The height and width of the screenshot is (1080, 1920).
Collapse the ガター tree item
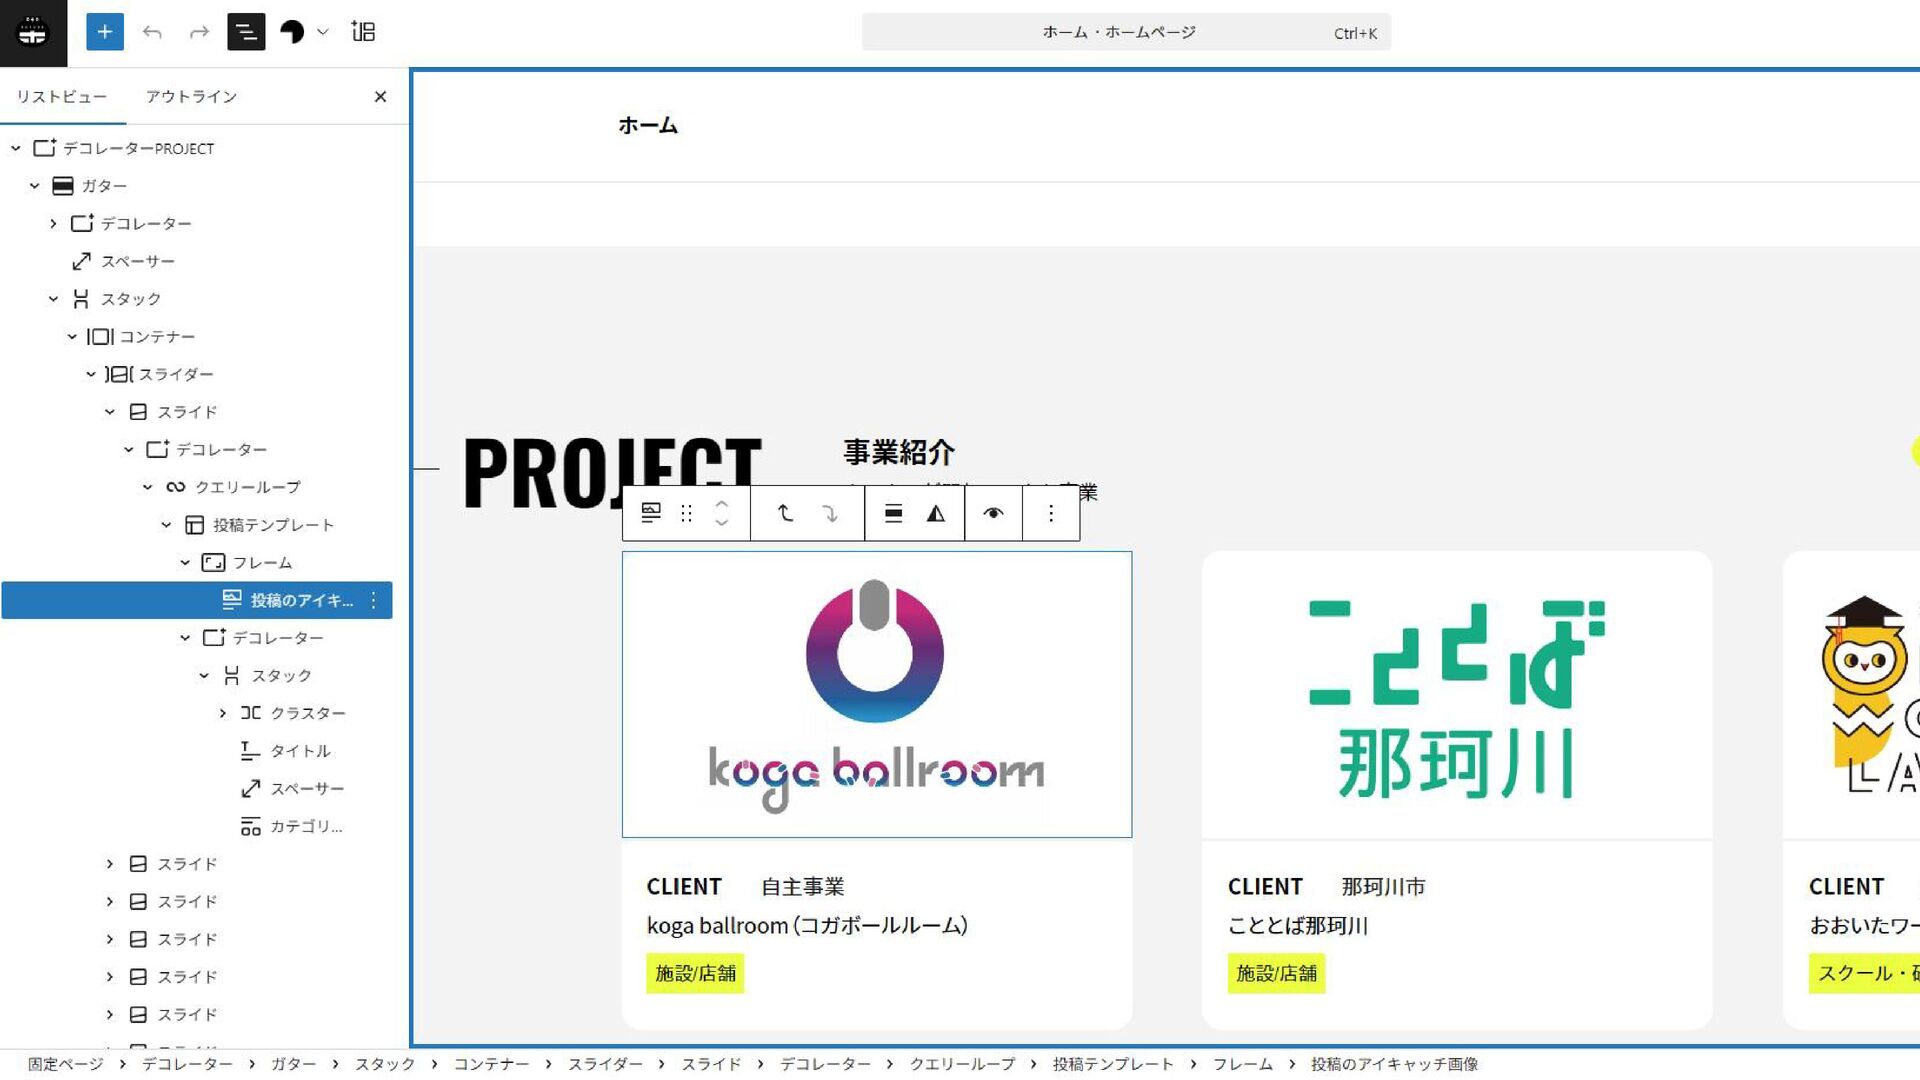click(x=35, y=186)
